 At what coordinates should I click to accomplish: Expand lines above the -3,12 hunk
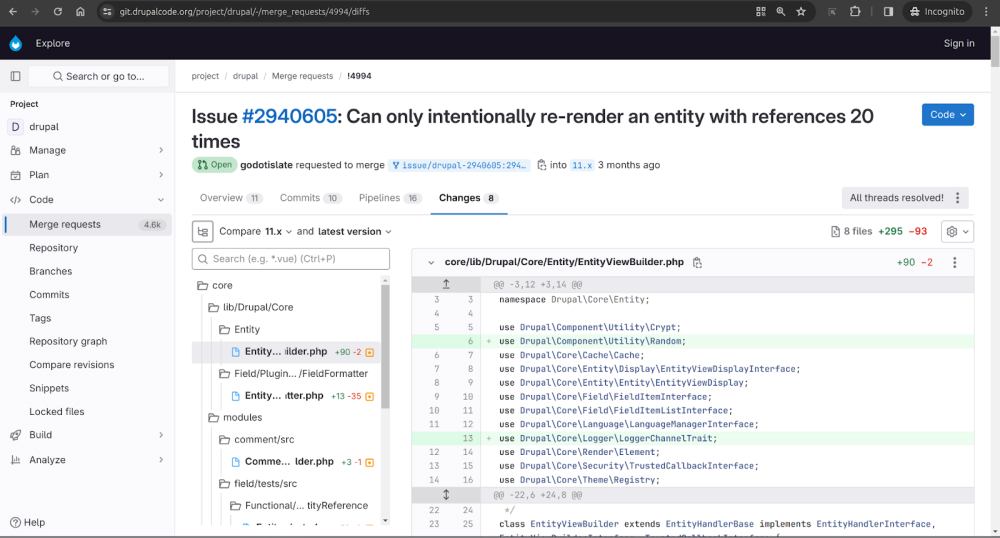[x=446, y=284]
